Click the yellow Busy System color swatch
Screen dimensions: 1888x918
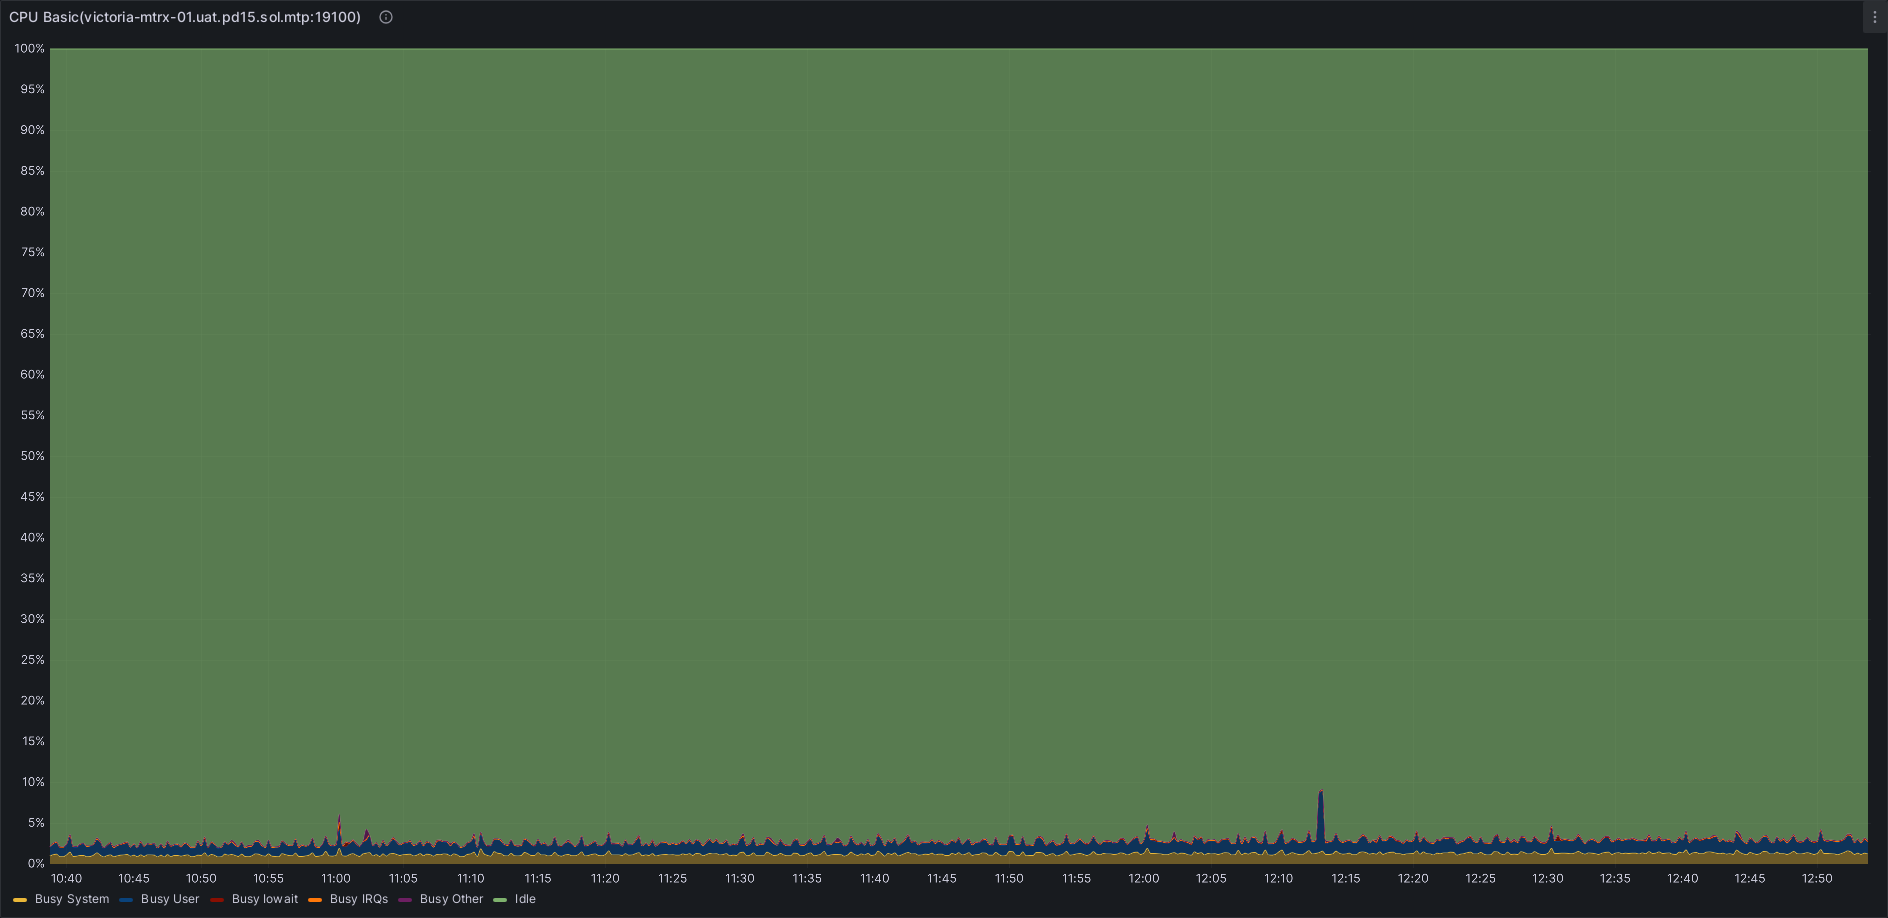tap(20, 900)
